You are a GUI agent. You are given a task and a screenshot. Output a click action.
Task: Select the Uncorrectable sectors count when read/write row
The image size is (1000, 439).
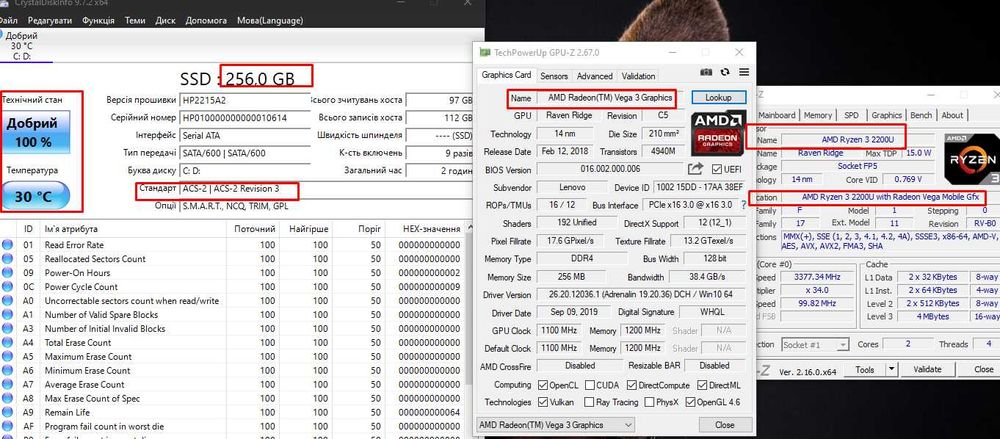[x=233, y=301]
